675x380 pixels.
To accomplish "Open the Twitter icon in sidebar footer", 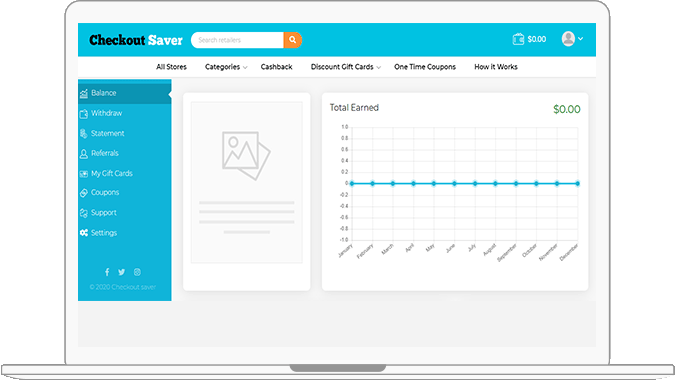I will pos(122,272).
